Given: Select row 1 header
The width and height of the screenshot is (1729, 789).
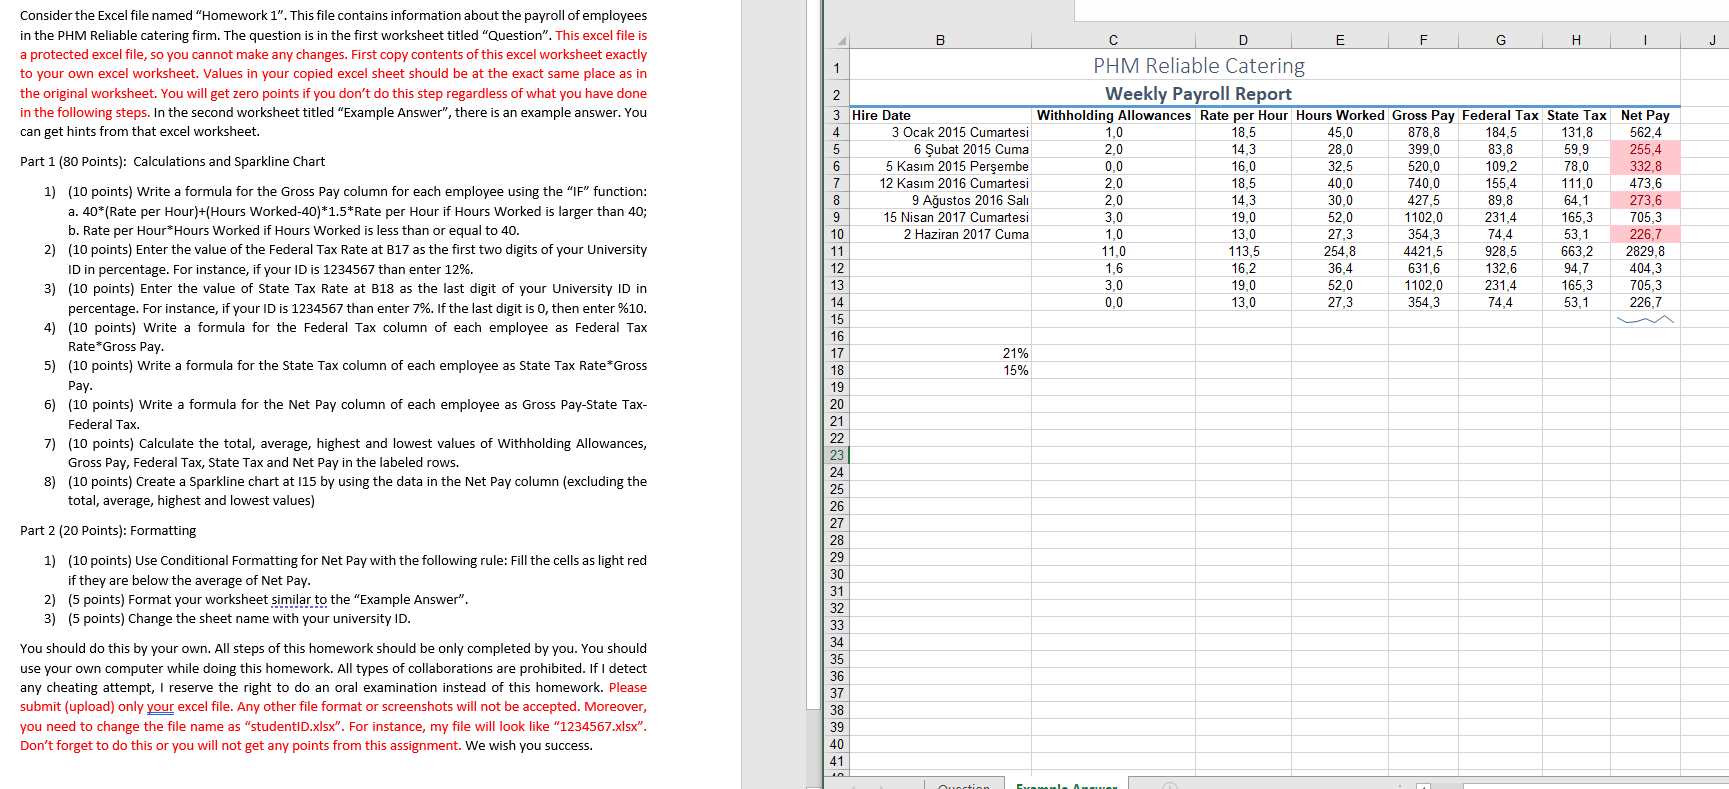Looking at the screenshot, I should coord(837,68).
